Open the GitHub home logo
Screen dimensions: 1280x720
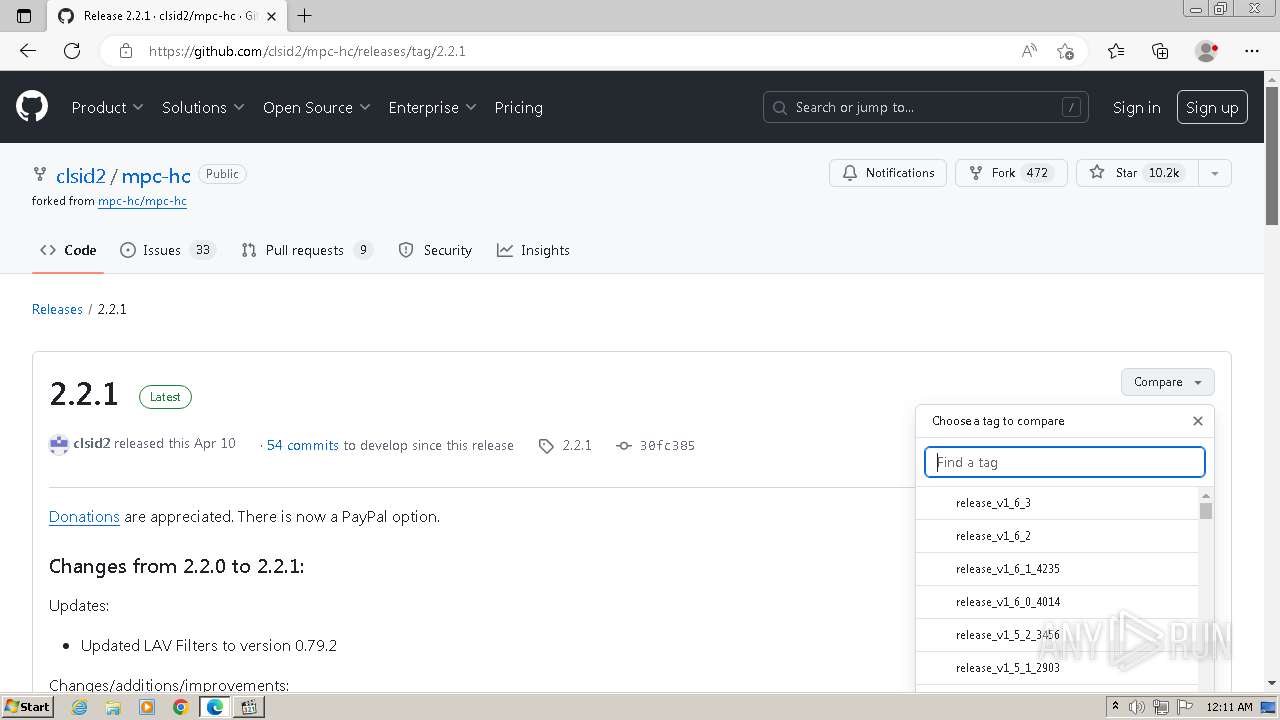[32, 107]
